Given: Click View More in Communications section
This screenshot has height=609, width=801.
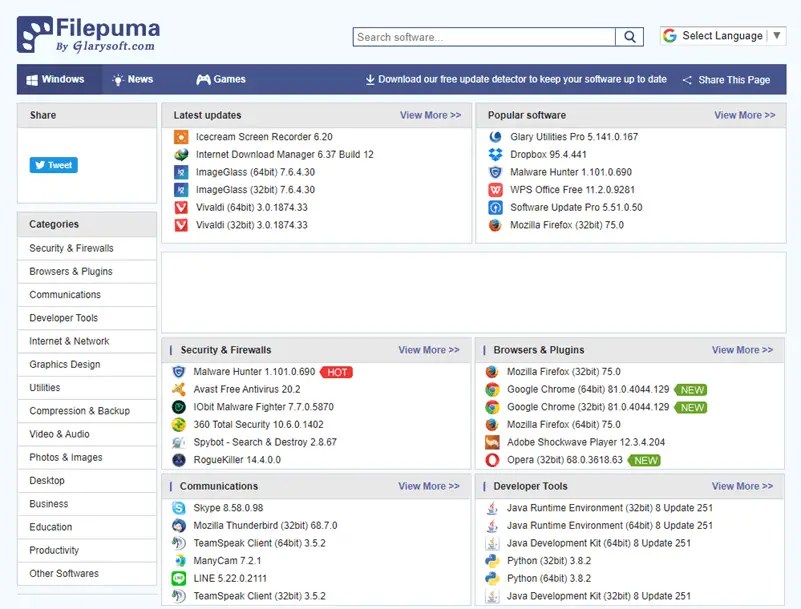Looking at the screenshot, I should [429, 486].
